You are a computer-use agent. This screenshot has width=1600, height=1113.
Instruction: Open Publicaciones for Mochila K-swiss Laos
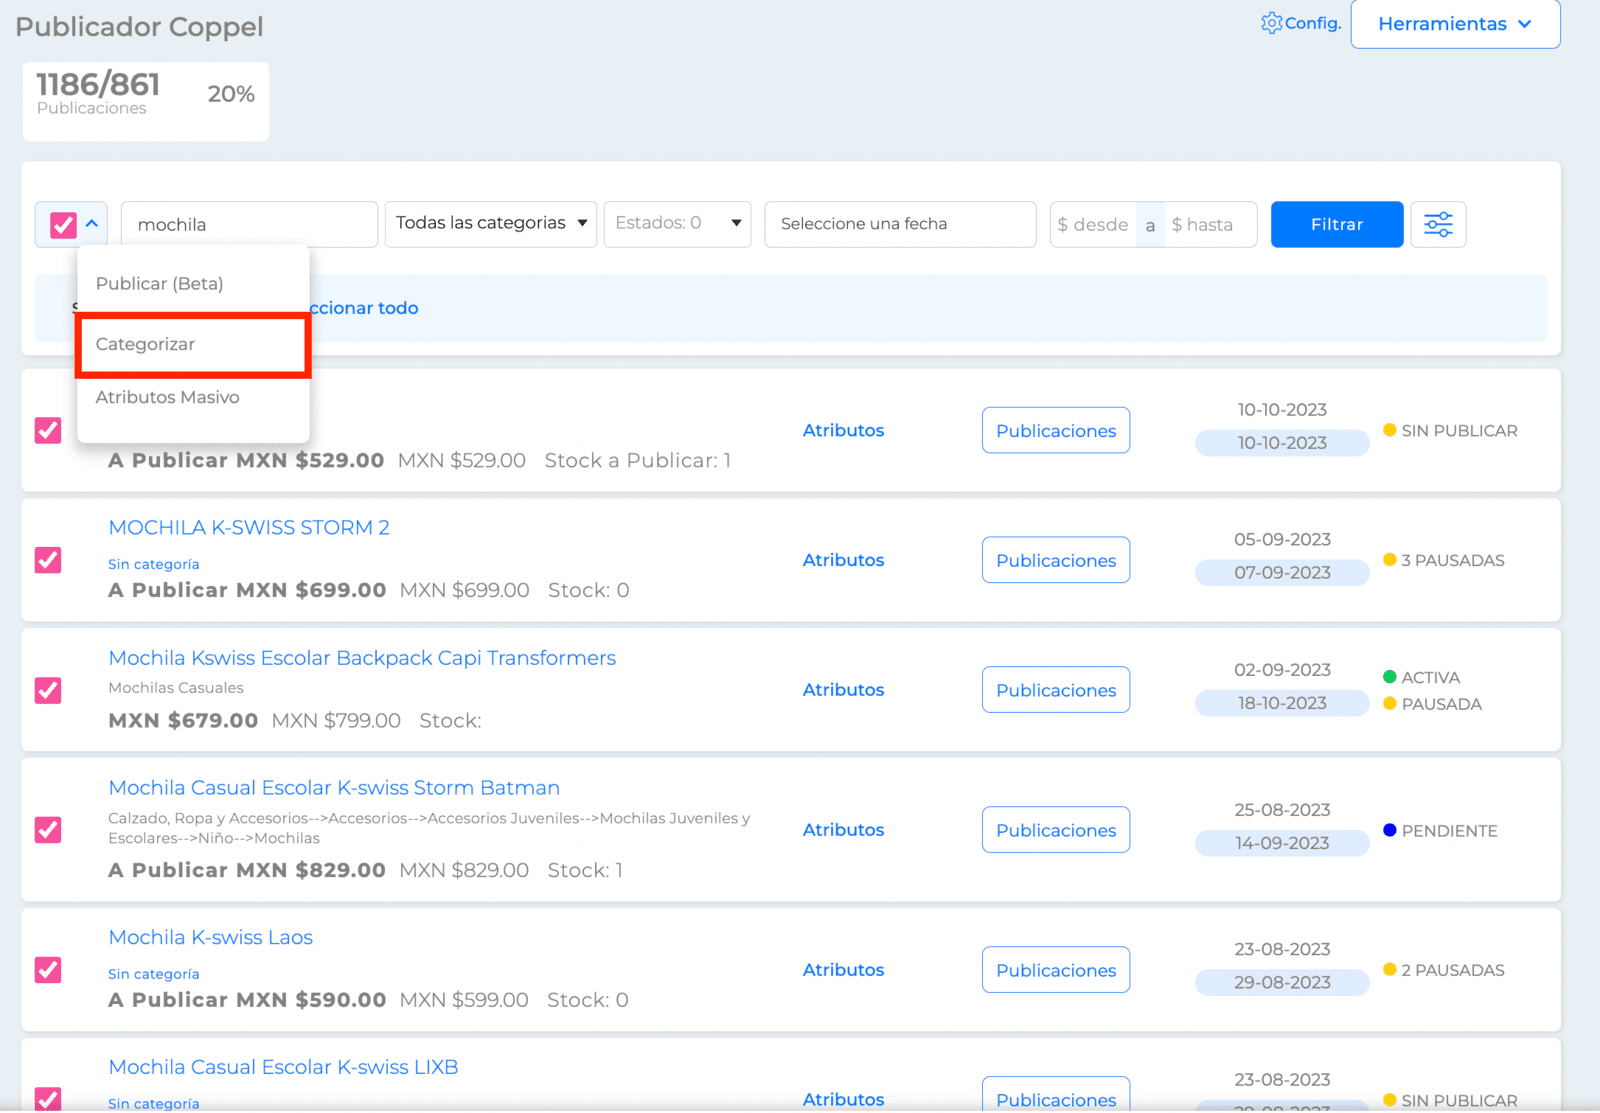click(1056, 970)
